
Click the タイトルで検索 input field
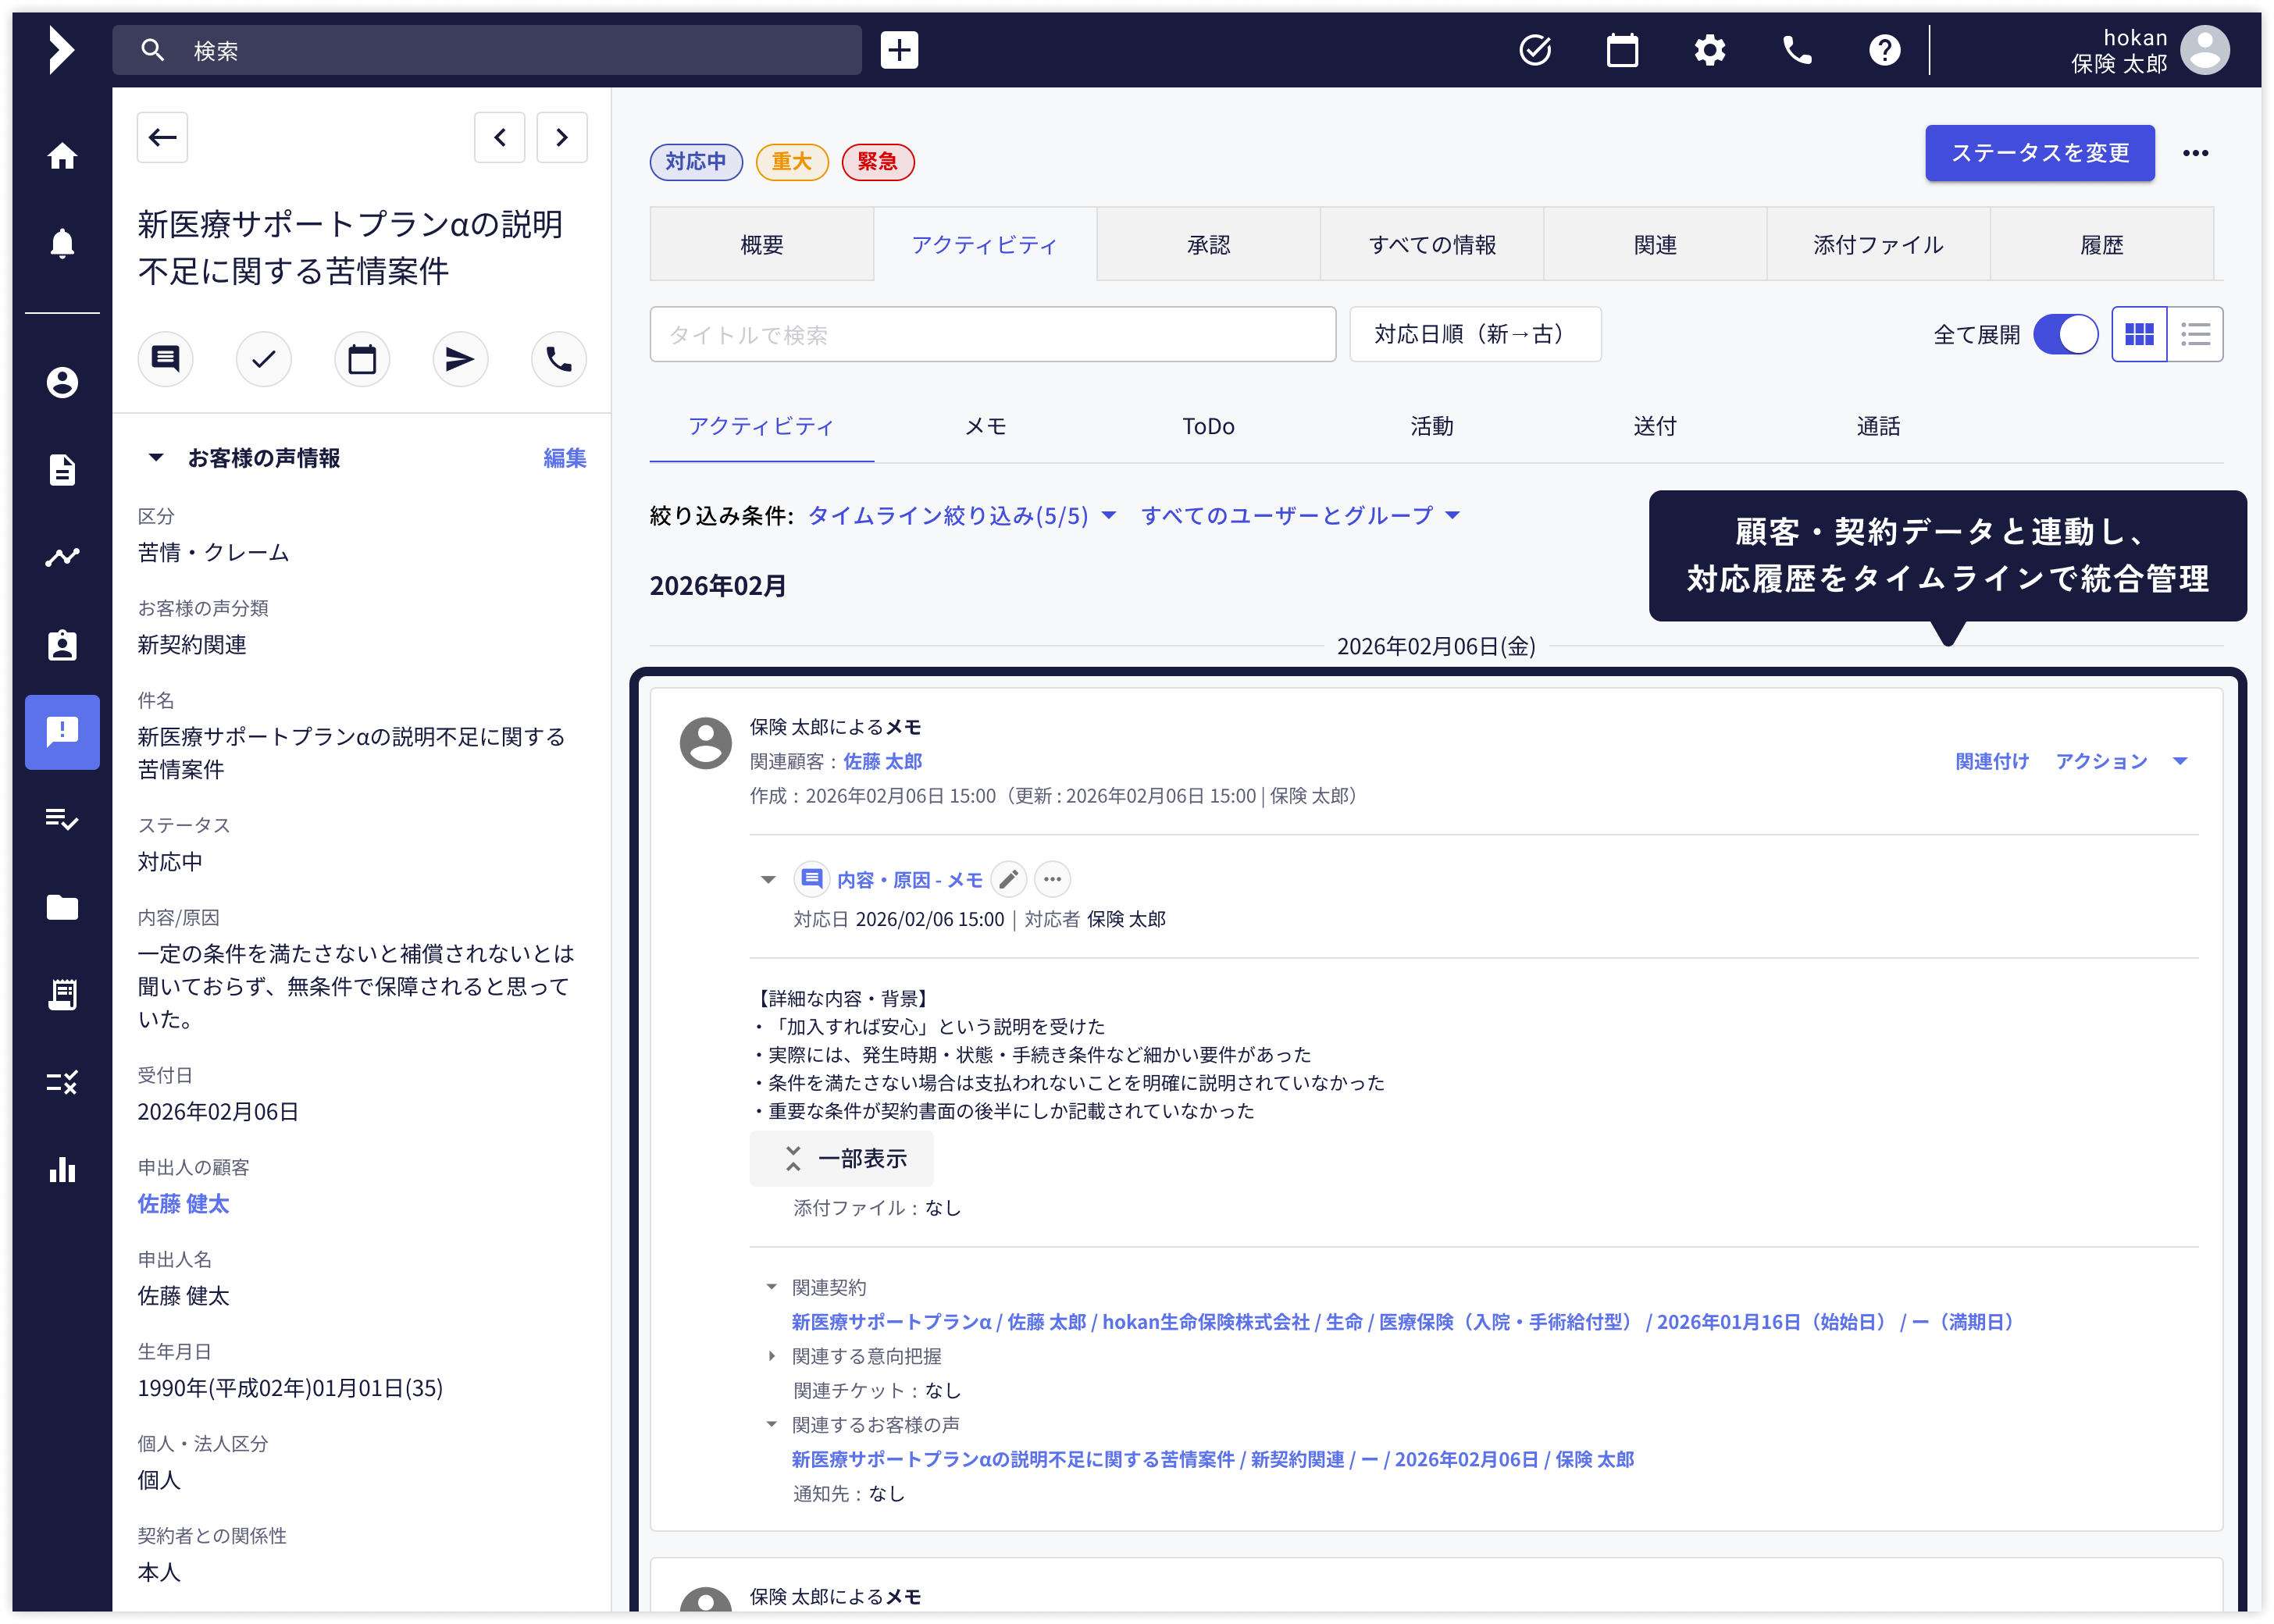[x=992, y=335]
